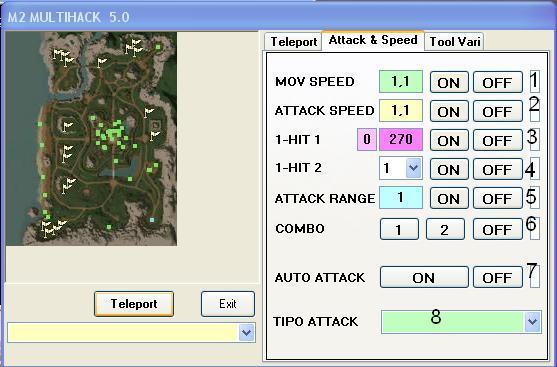Viewport: 557px width, 367px height.
Task: Expand the TIPO ATTACK dropdown
Action: 532,322
